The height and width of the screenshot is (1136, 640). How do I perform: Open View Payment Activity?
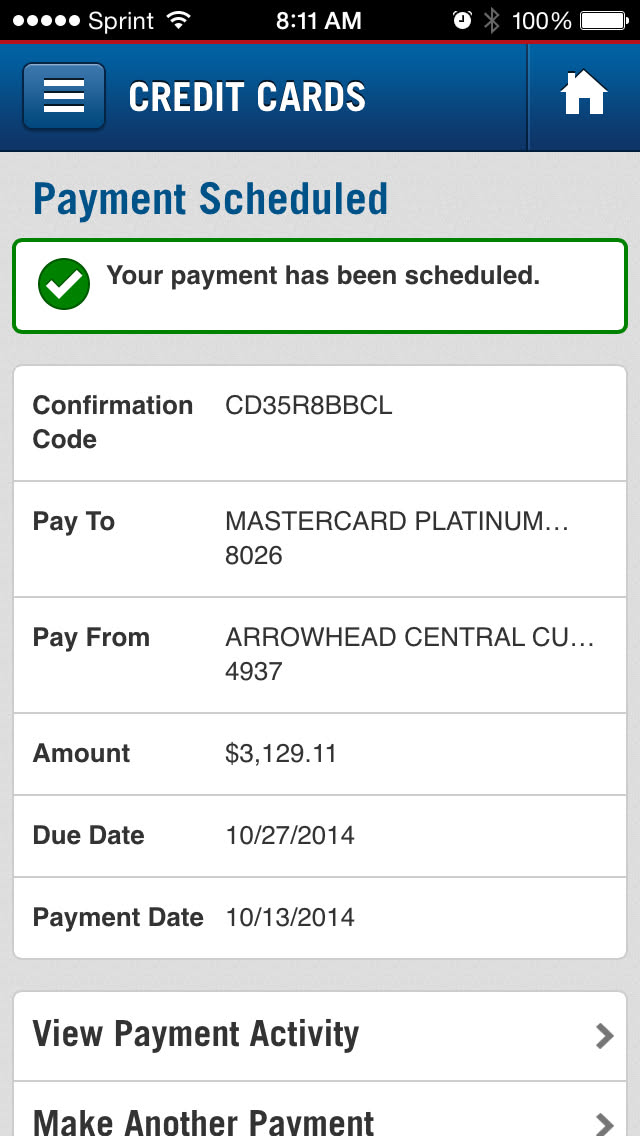[x=196, y=1034]
